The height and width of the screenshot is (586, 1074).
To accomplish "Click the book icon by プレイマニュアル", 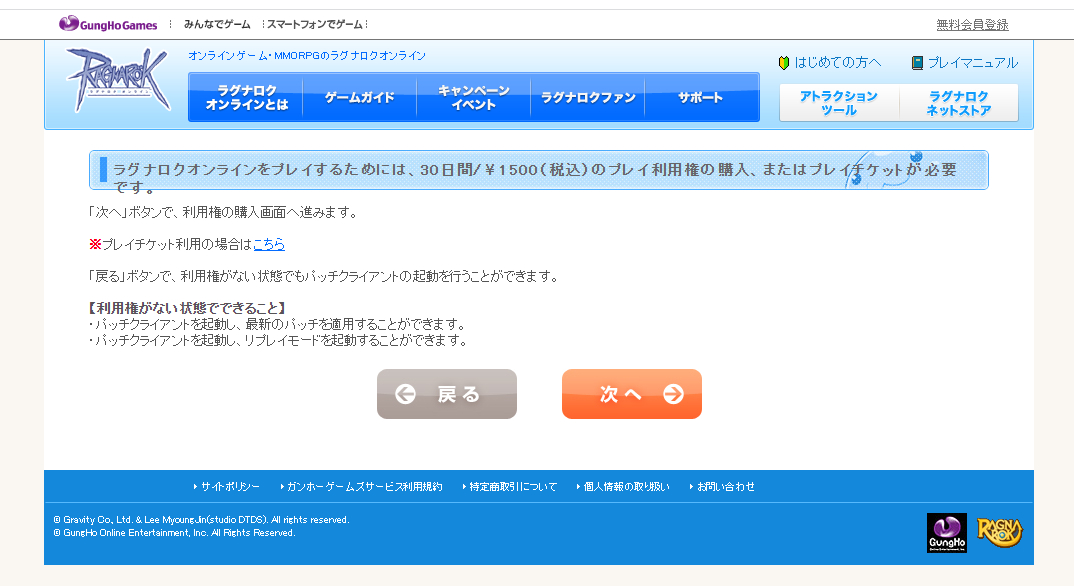I will click(917, 63).
